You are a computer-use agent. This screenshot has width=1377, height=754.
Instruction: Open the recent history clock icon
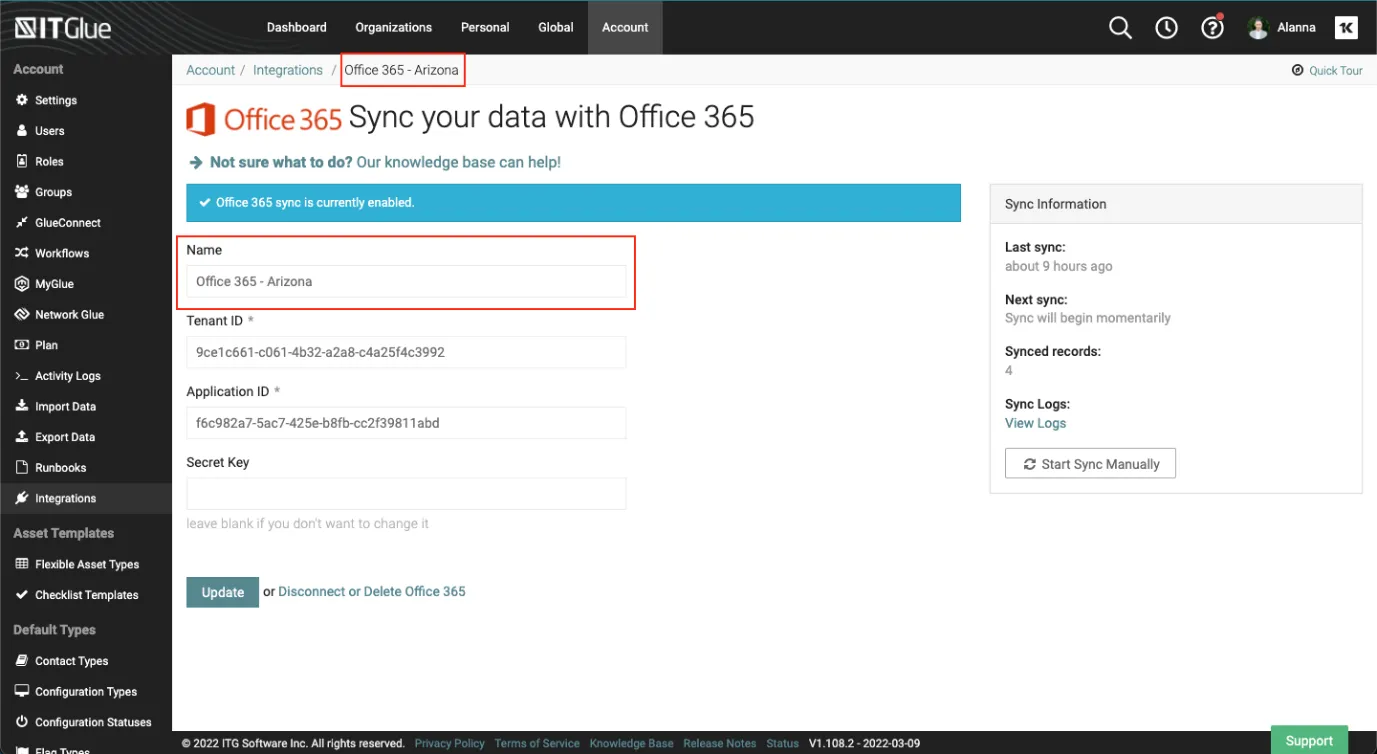click(1166, 28)
